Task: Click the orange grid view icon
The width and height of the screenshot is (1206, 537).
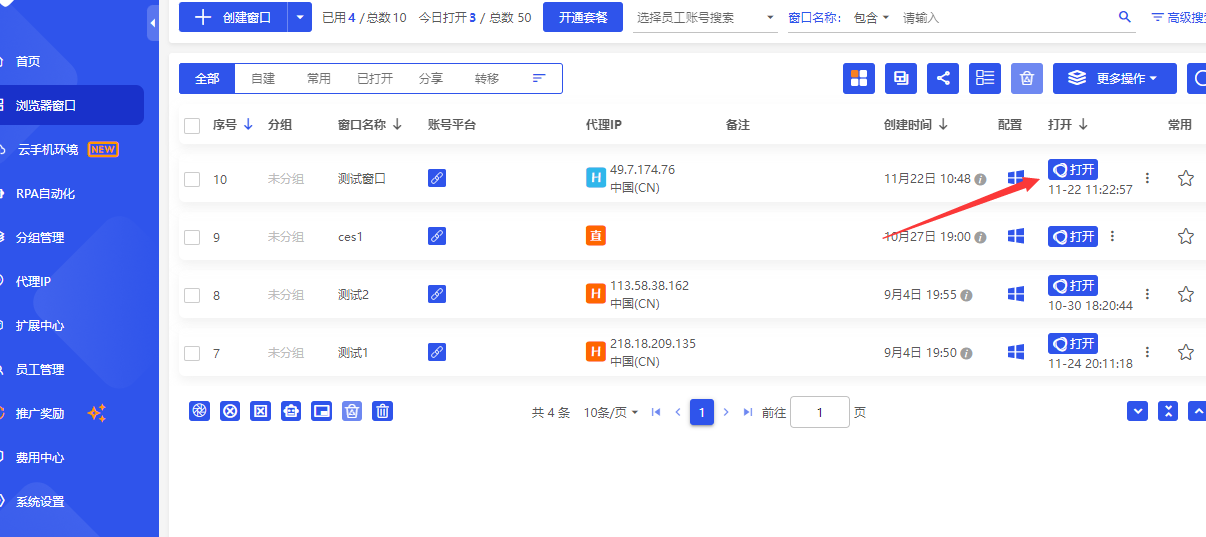Action: tap(858, 79)
